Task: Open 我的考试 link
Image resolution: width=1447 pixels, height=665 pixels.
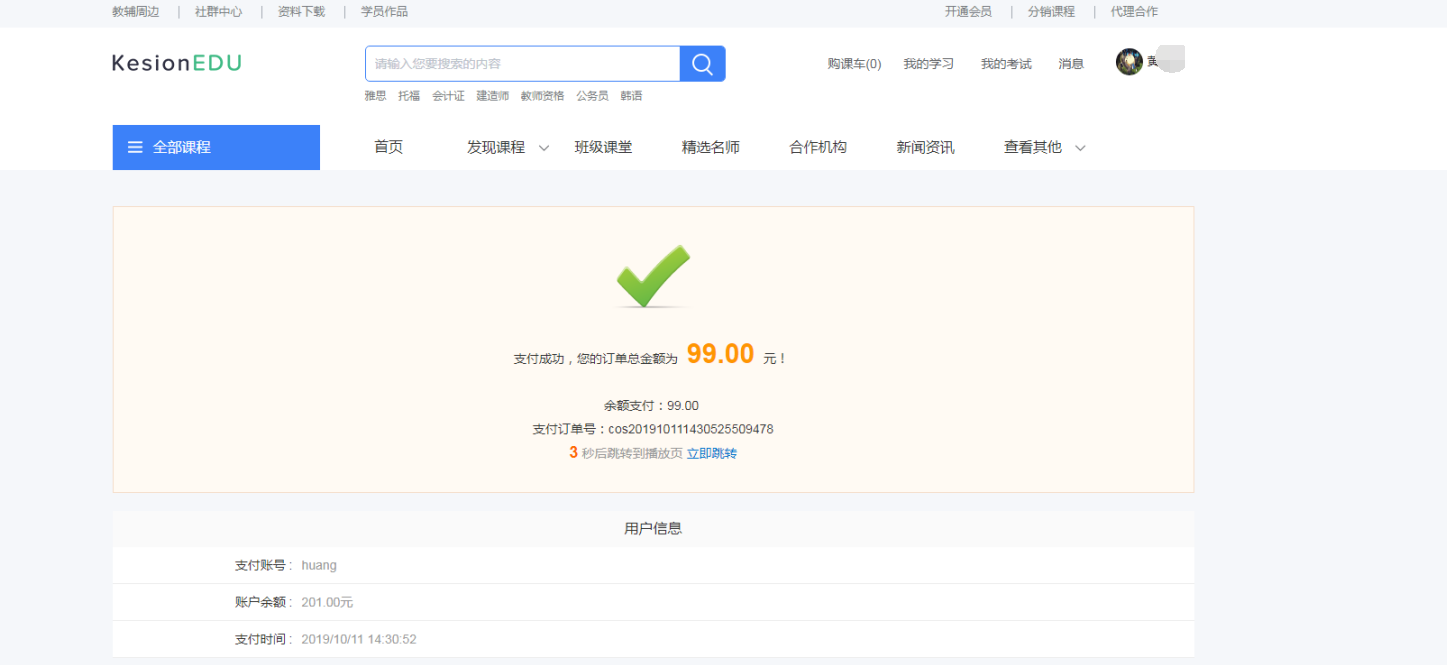Action: click(x=1005, y=64)
